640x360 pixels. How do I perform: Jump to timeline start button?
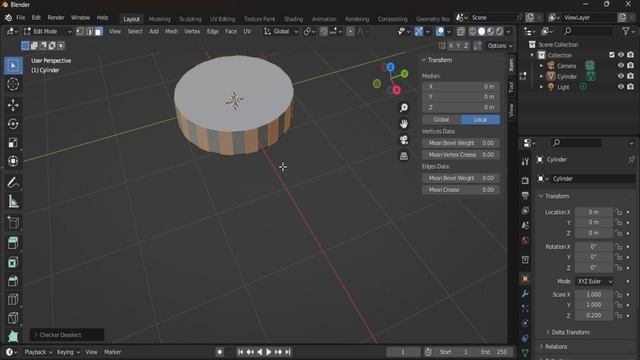click(x=240, y=352)
